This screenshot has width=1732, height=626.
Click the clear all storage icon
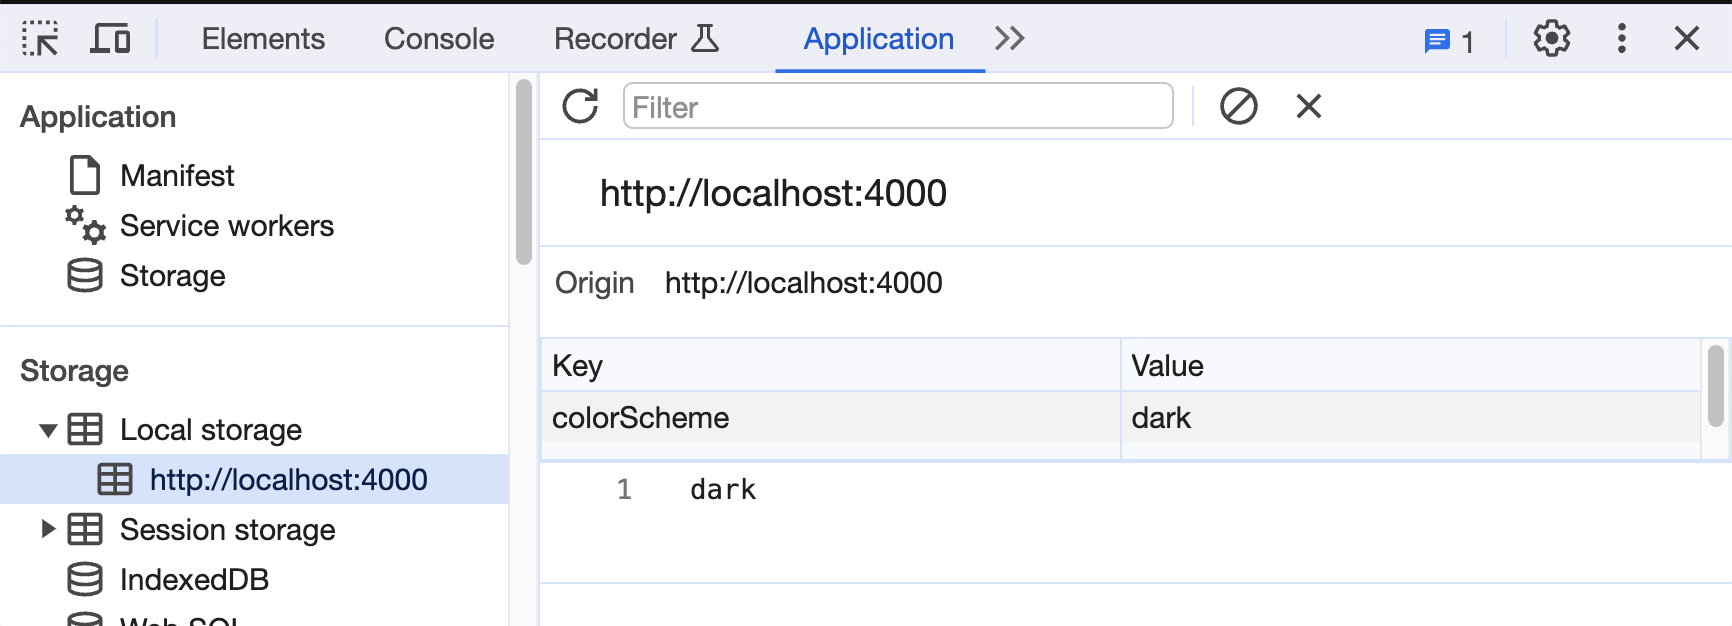point(1238,106)
